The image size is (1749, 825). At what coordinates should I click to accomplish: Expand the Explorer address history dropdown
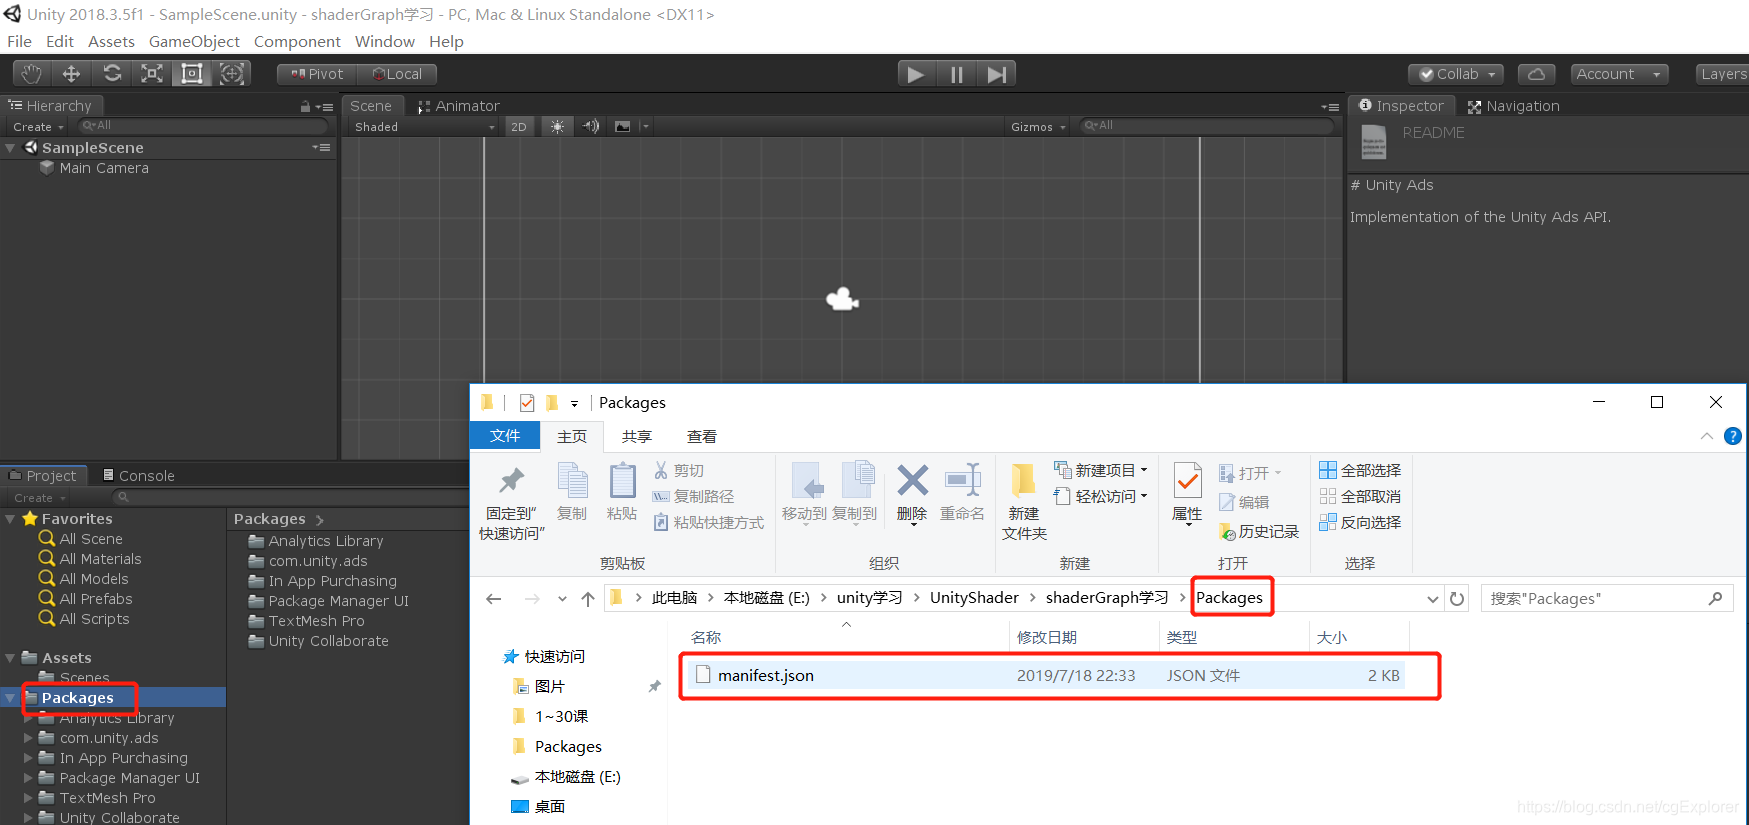(x=1432, y=599)
